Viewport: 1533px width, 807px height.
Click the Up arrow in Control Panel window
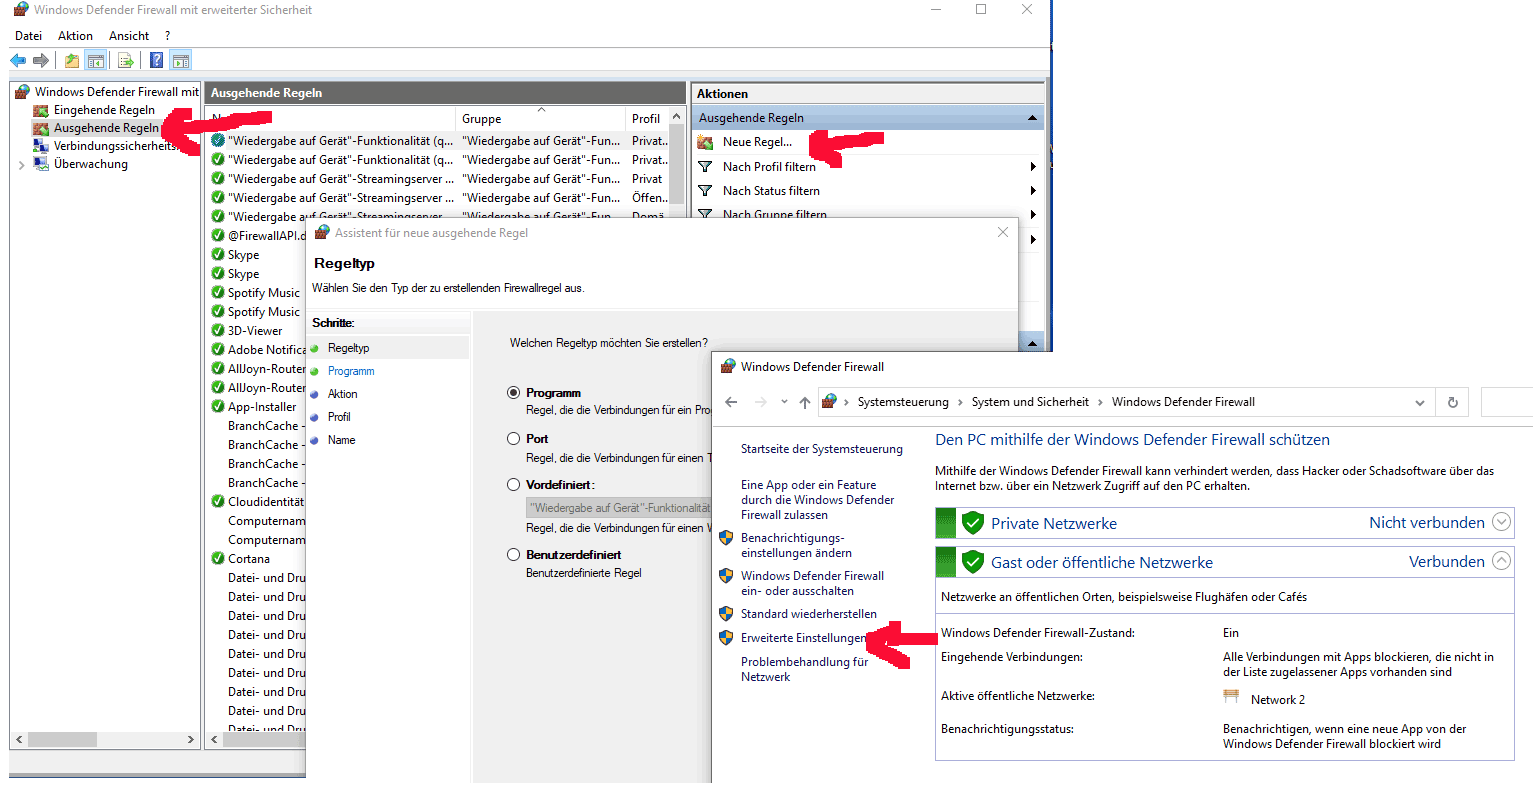point(804,402)
